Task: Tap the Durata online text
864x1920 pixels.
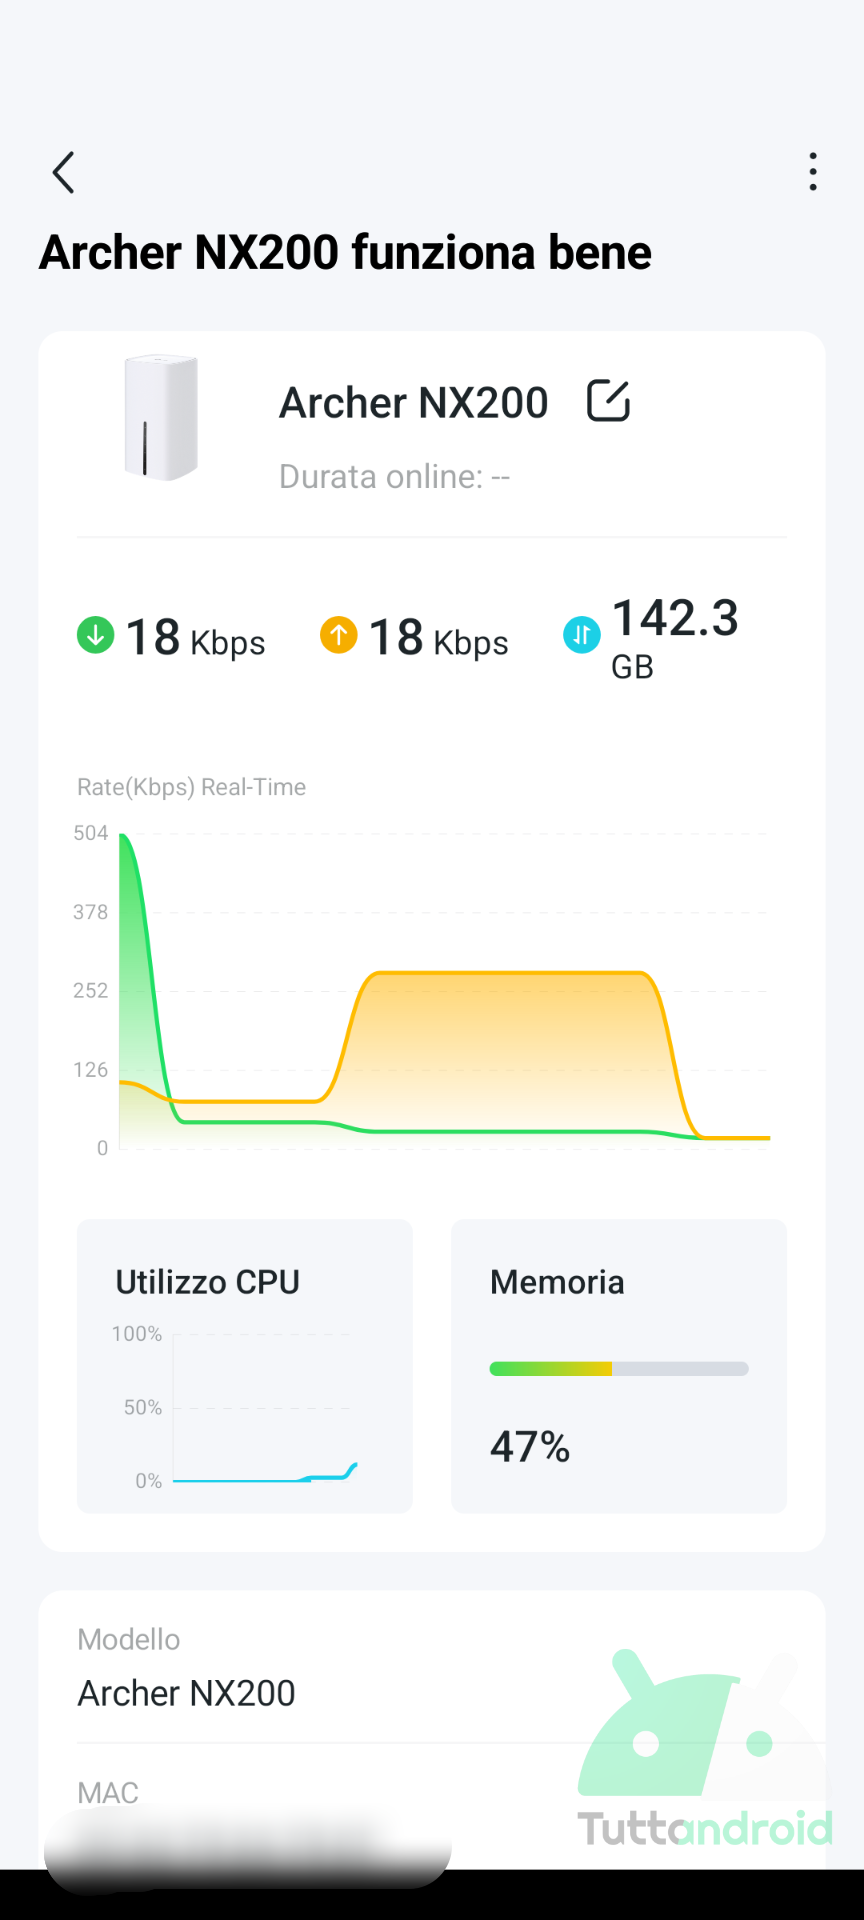Action: pos(395,477)
